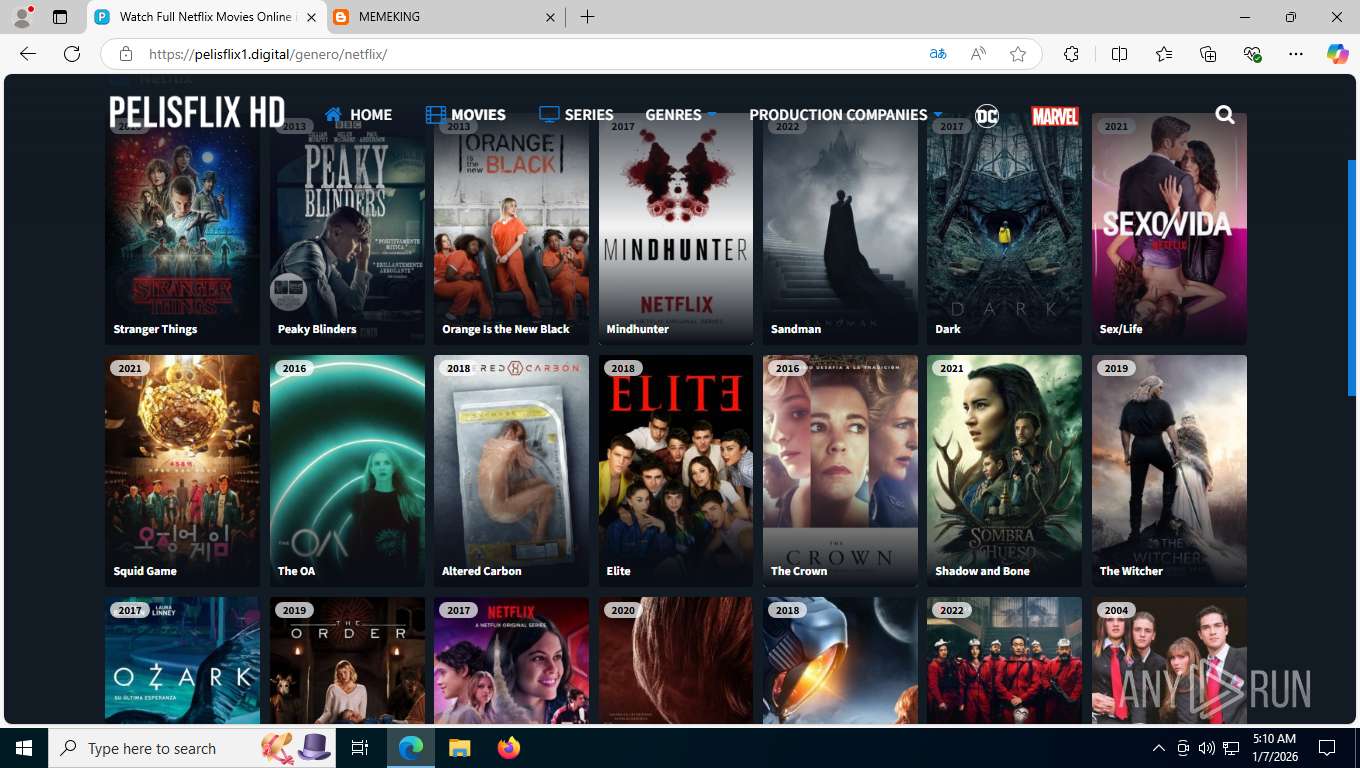
Task: Switch to the MEMEKING tab
Action: point(446,17)
